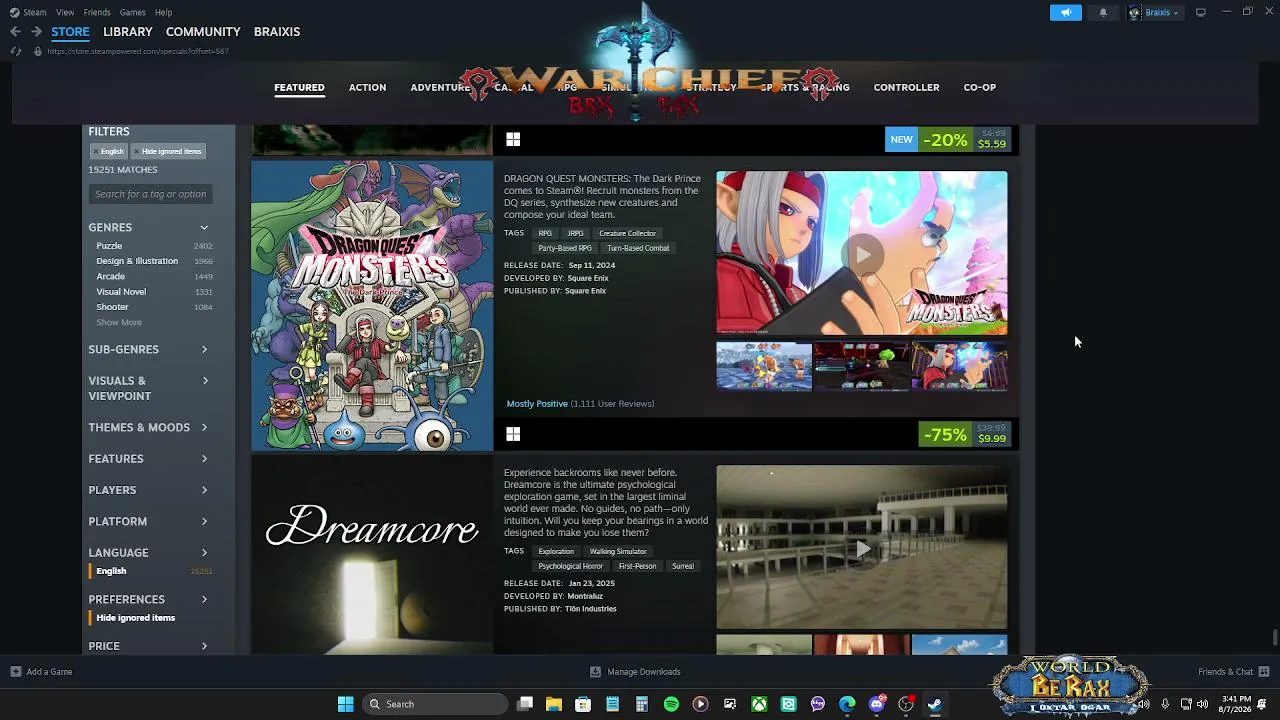Open the Calculator from the taskbar

[x=642, y=704]
